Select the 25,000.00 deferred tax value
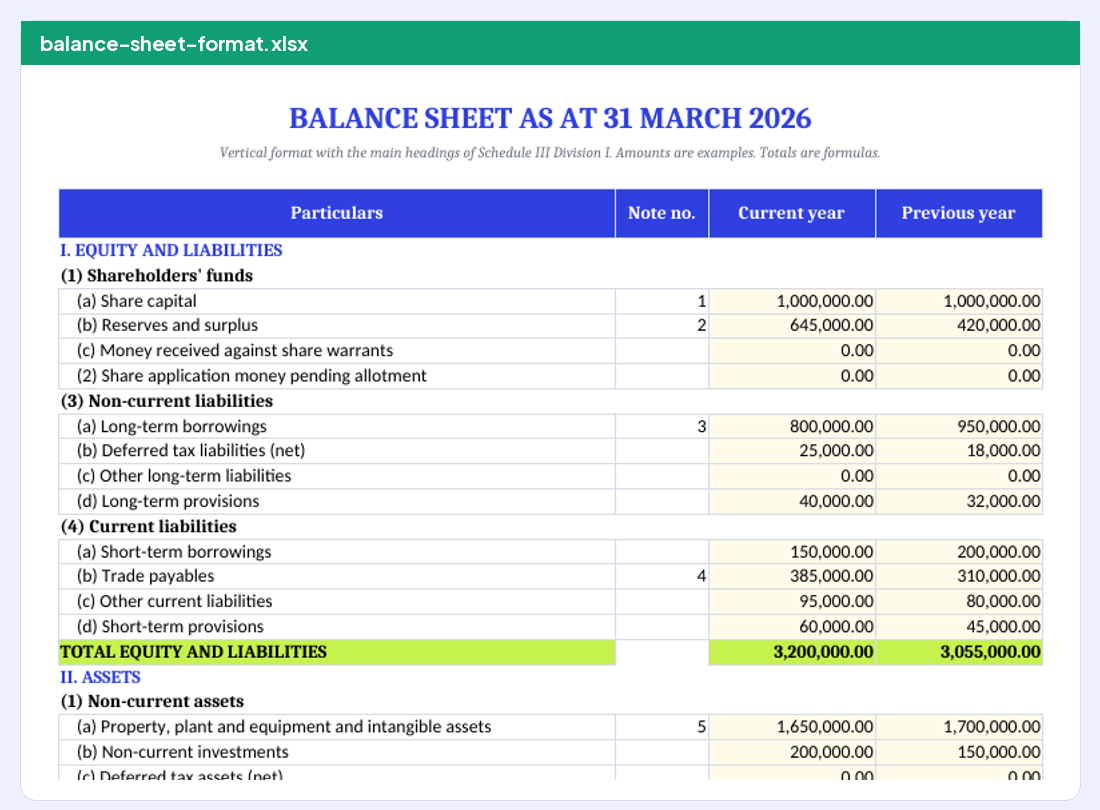 791,451
